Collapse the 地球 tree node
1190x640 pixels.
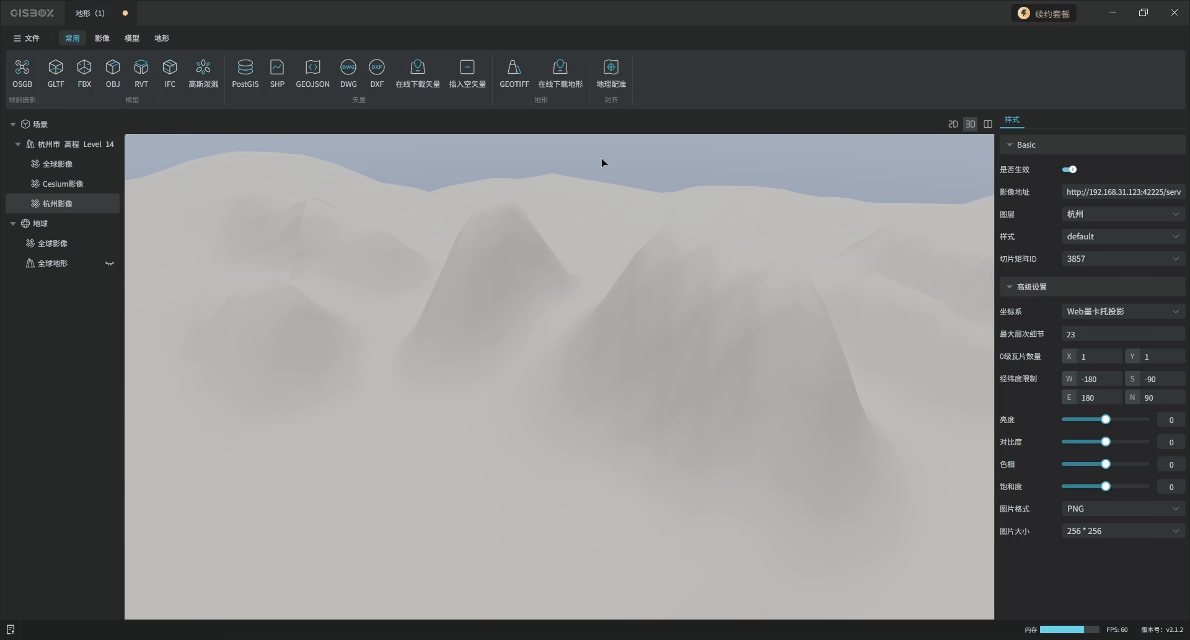tap(13, 224)
